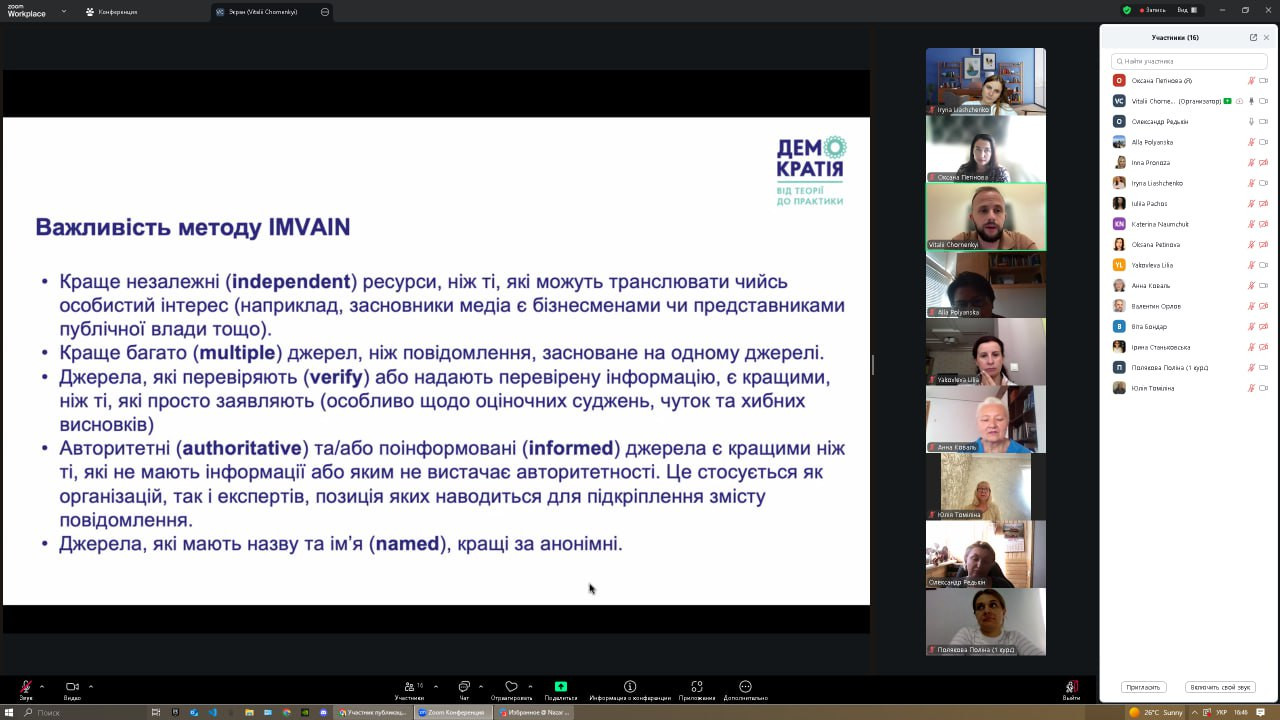This screenshot has height=720, width=1280.
Task: Open the Дополнительно more options icon
Action: tap(745, 688)
